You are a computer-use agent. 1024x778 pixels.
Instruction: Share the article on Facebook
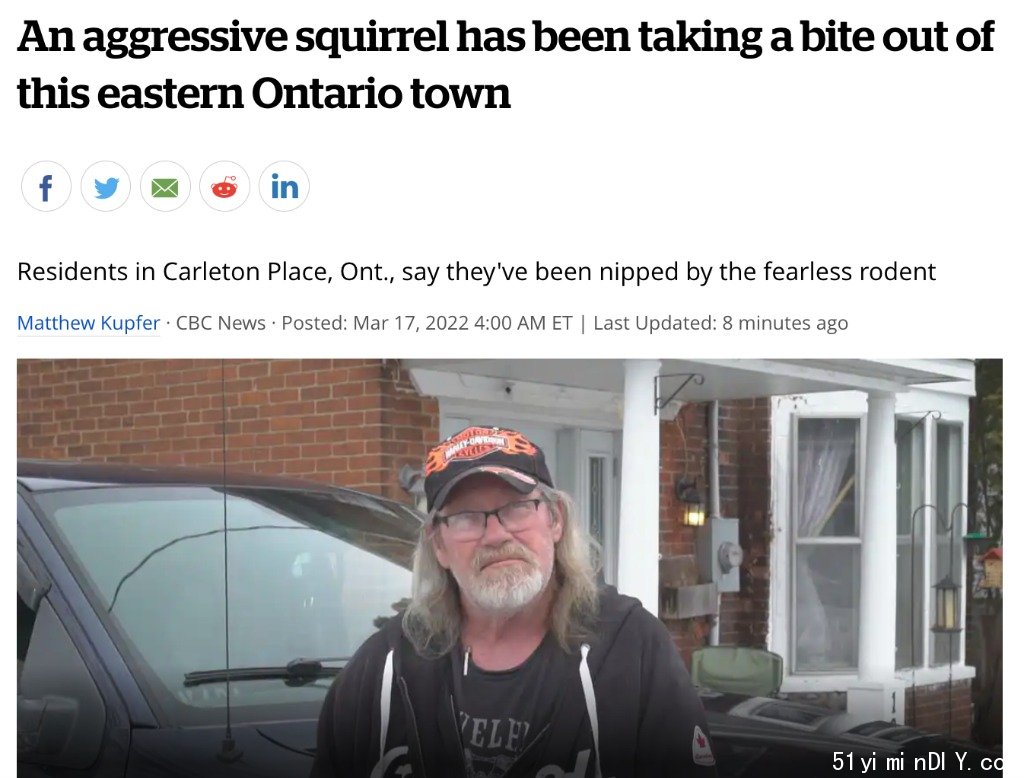(x=46, y=187)
